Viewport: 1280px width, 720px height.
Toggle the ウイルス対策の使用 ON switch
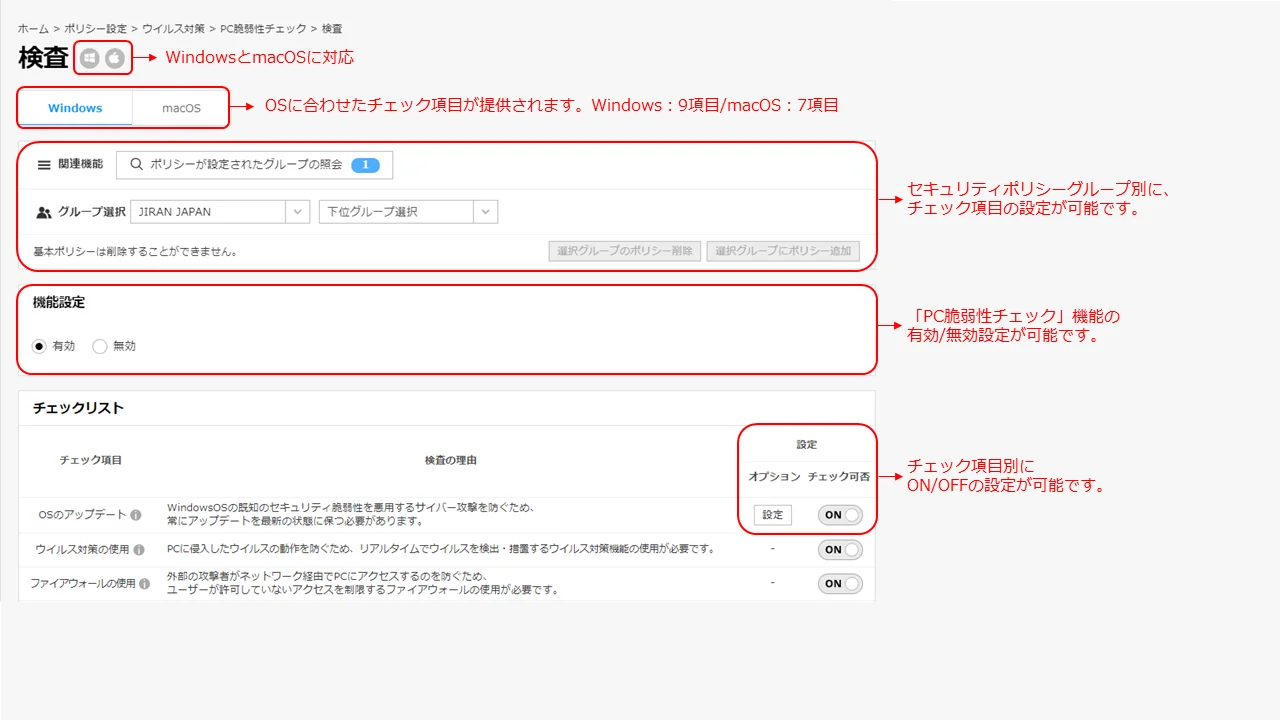pos(840,550)
